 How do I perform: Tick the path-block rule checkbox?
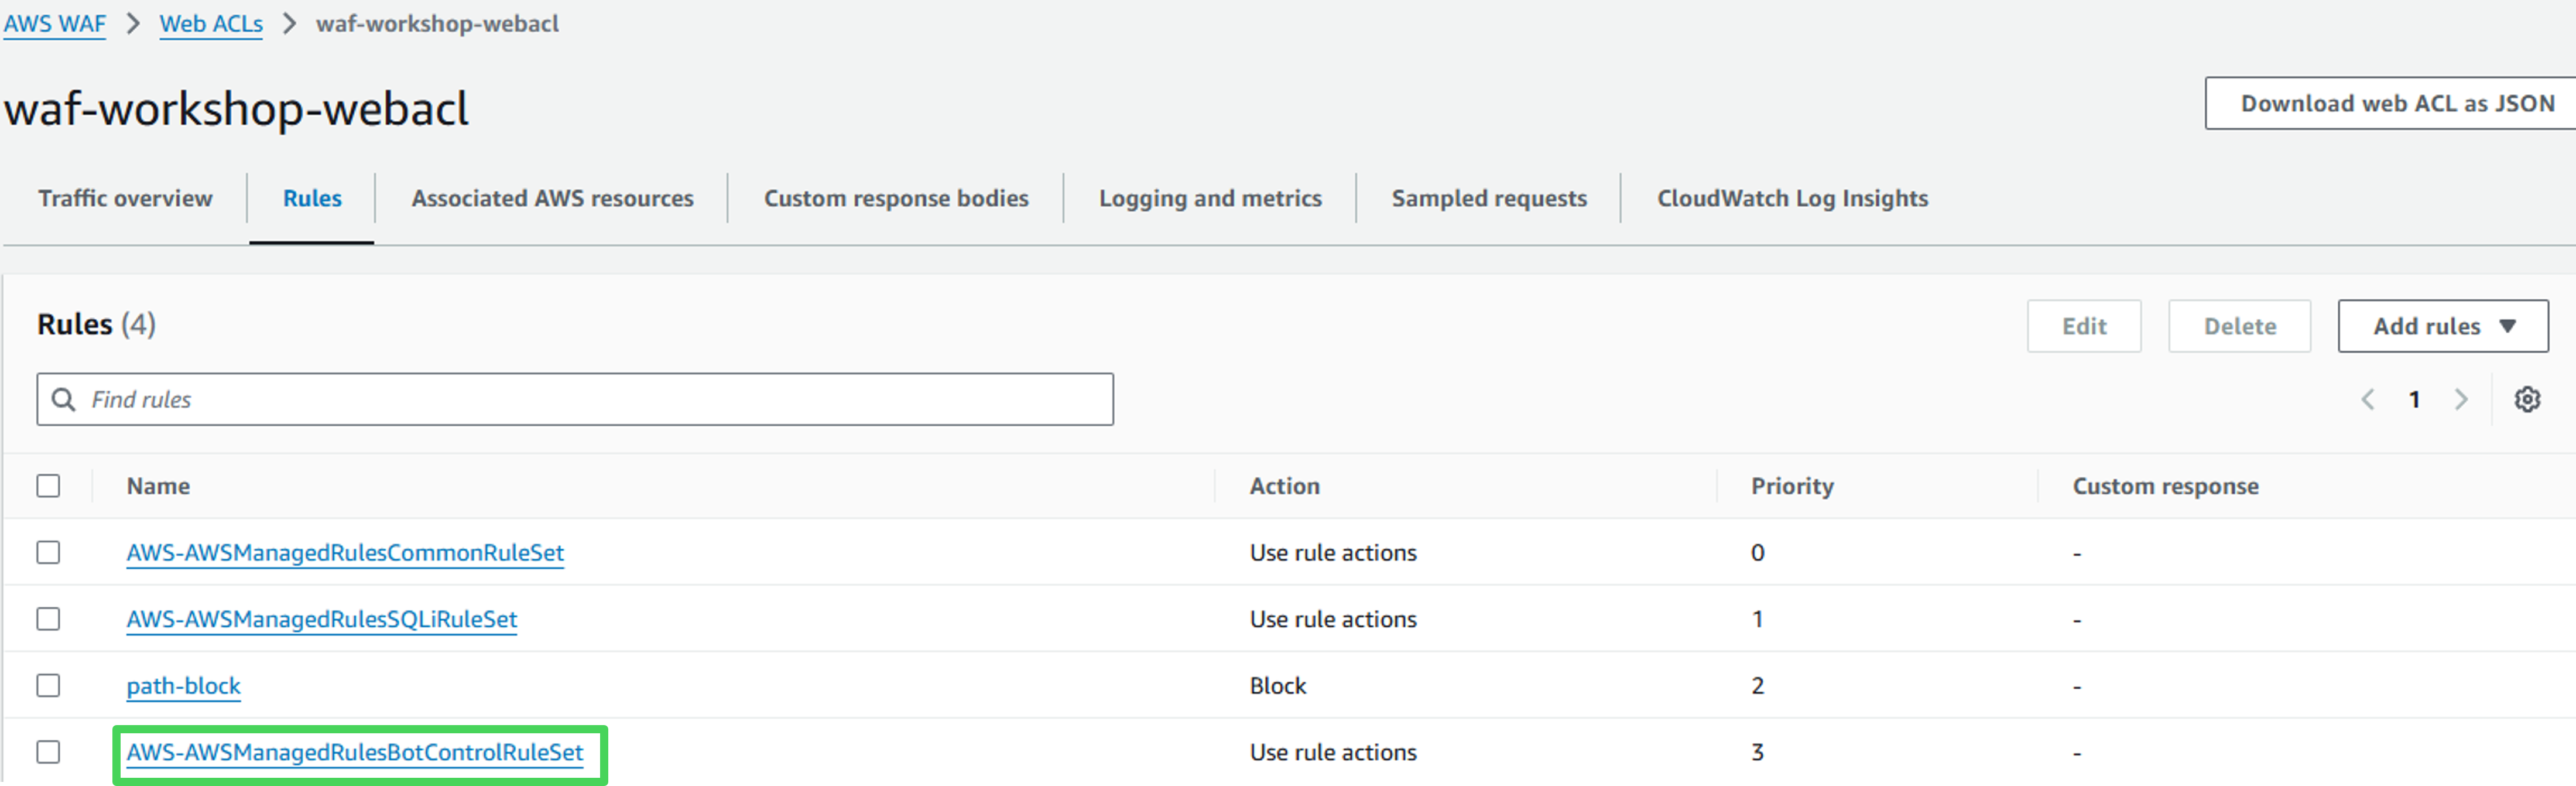48,685
